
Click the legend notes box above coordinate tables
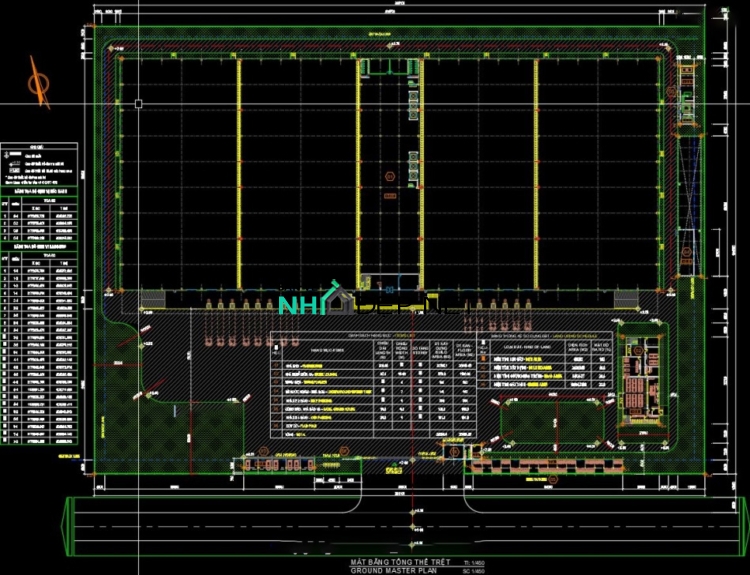click(x=39, y=164)
